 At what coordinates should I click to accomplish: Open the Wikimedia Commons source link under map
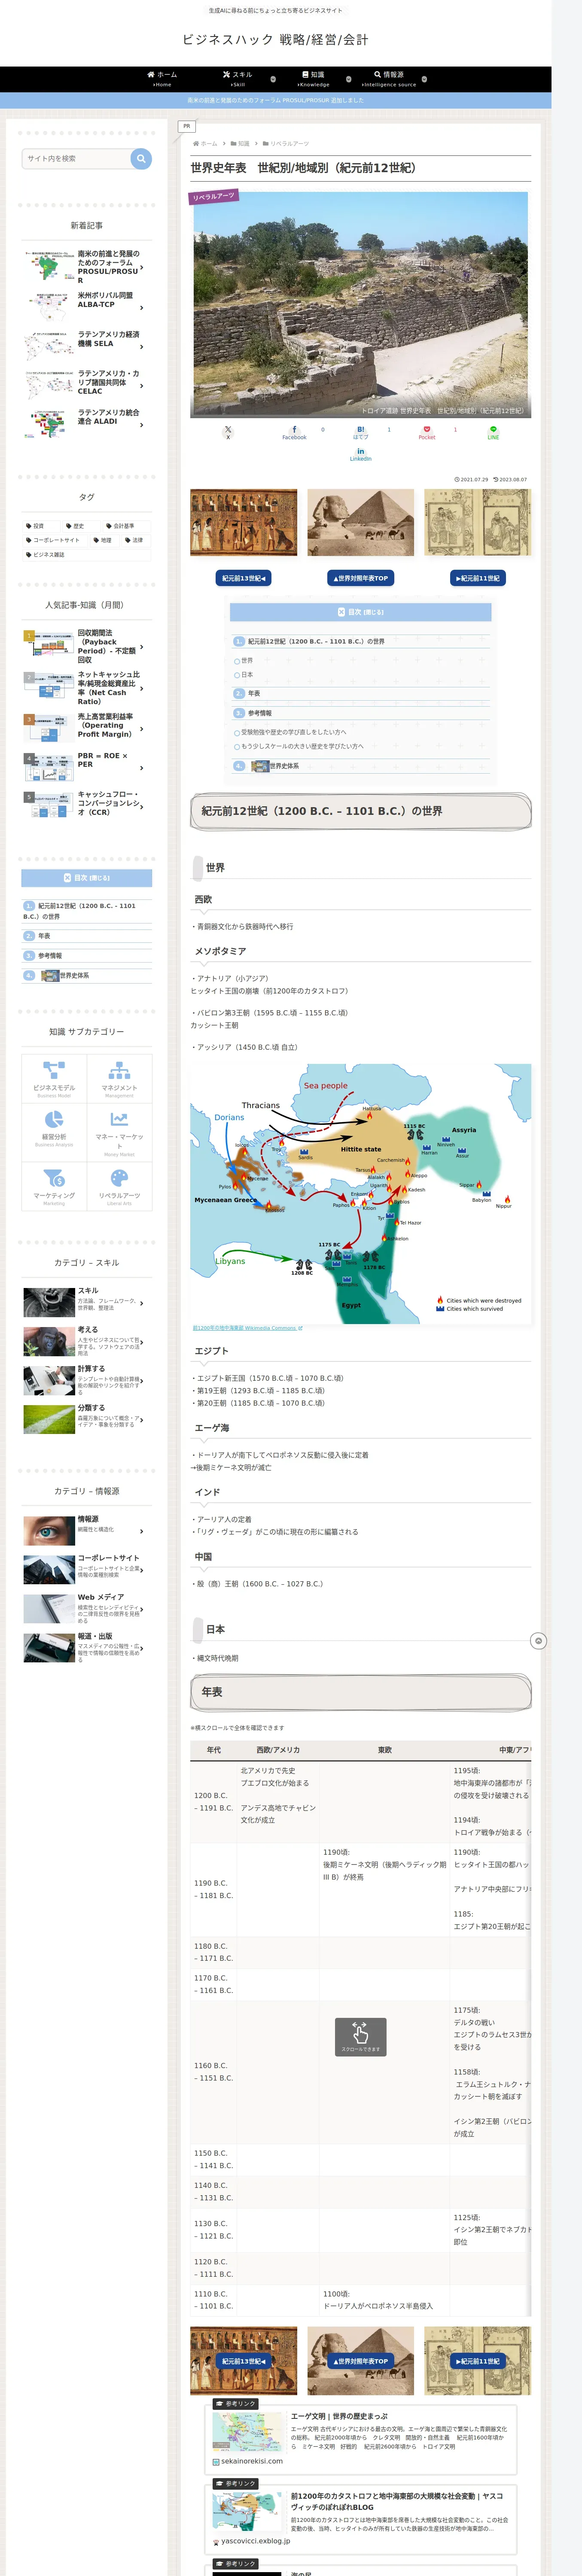pyautogui.click(x=247, y=1328)
